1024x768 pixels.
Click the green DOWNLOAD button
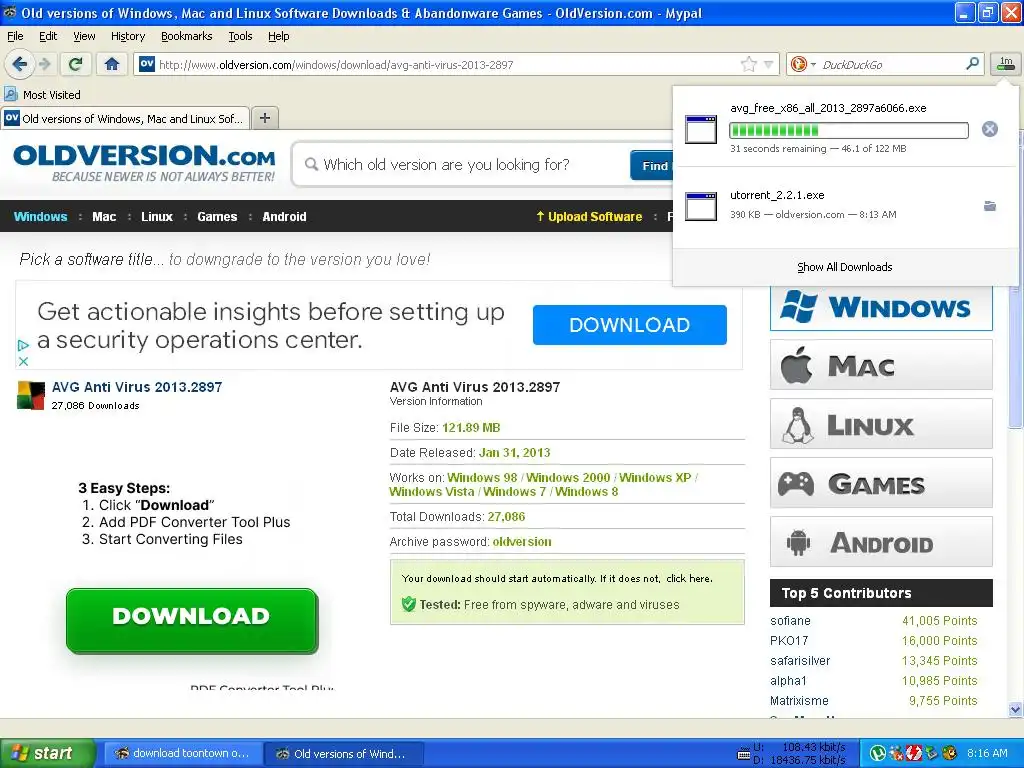pyautogui.click(x=192, y=619)
